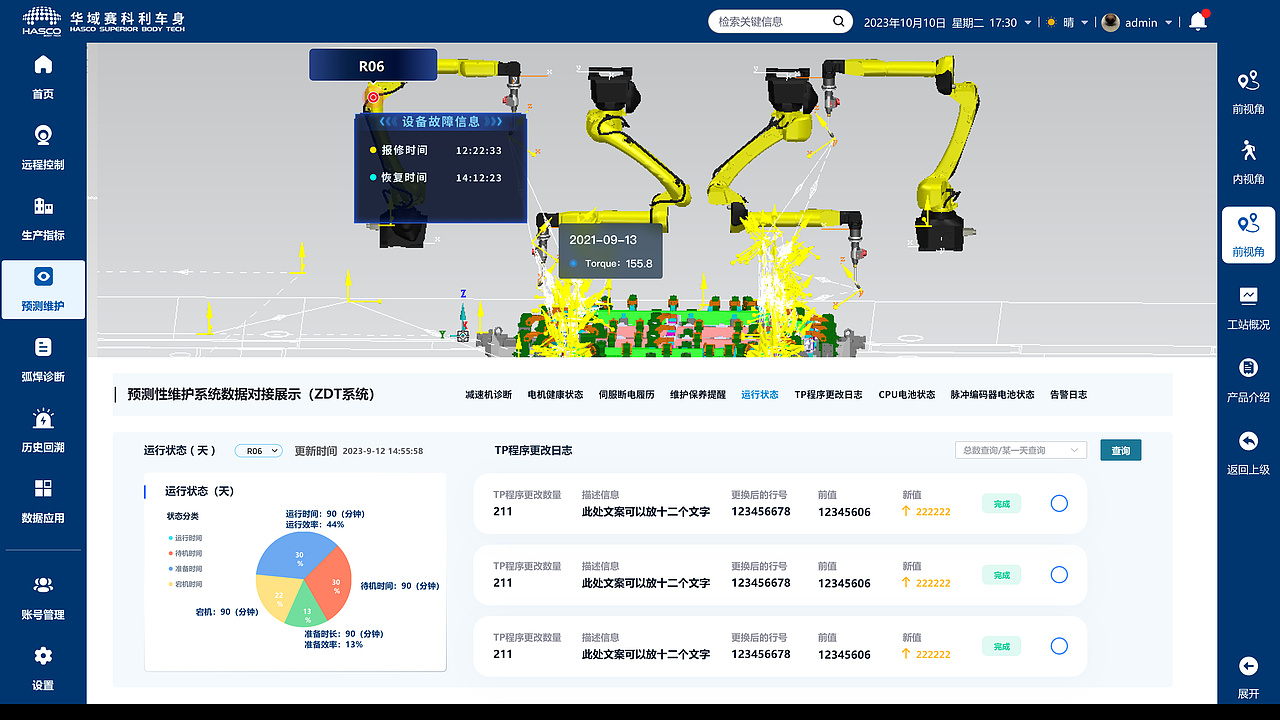Click the R06 robot label in 3D view
Image resolution: width=1280 pixels, height=720 pixels.
[372, 66]
